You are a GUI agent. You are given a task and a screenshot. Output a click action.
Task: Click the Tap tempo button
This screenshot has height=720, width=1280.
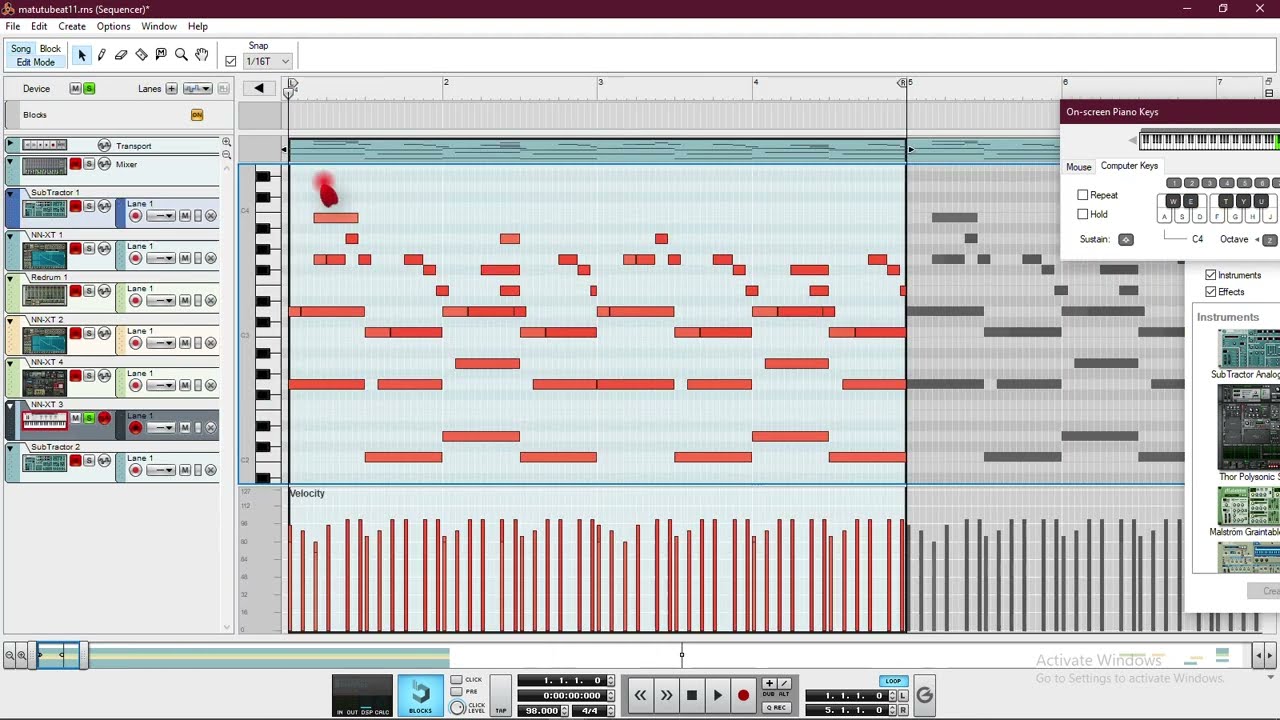click(x=500, y=696)
